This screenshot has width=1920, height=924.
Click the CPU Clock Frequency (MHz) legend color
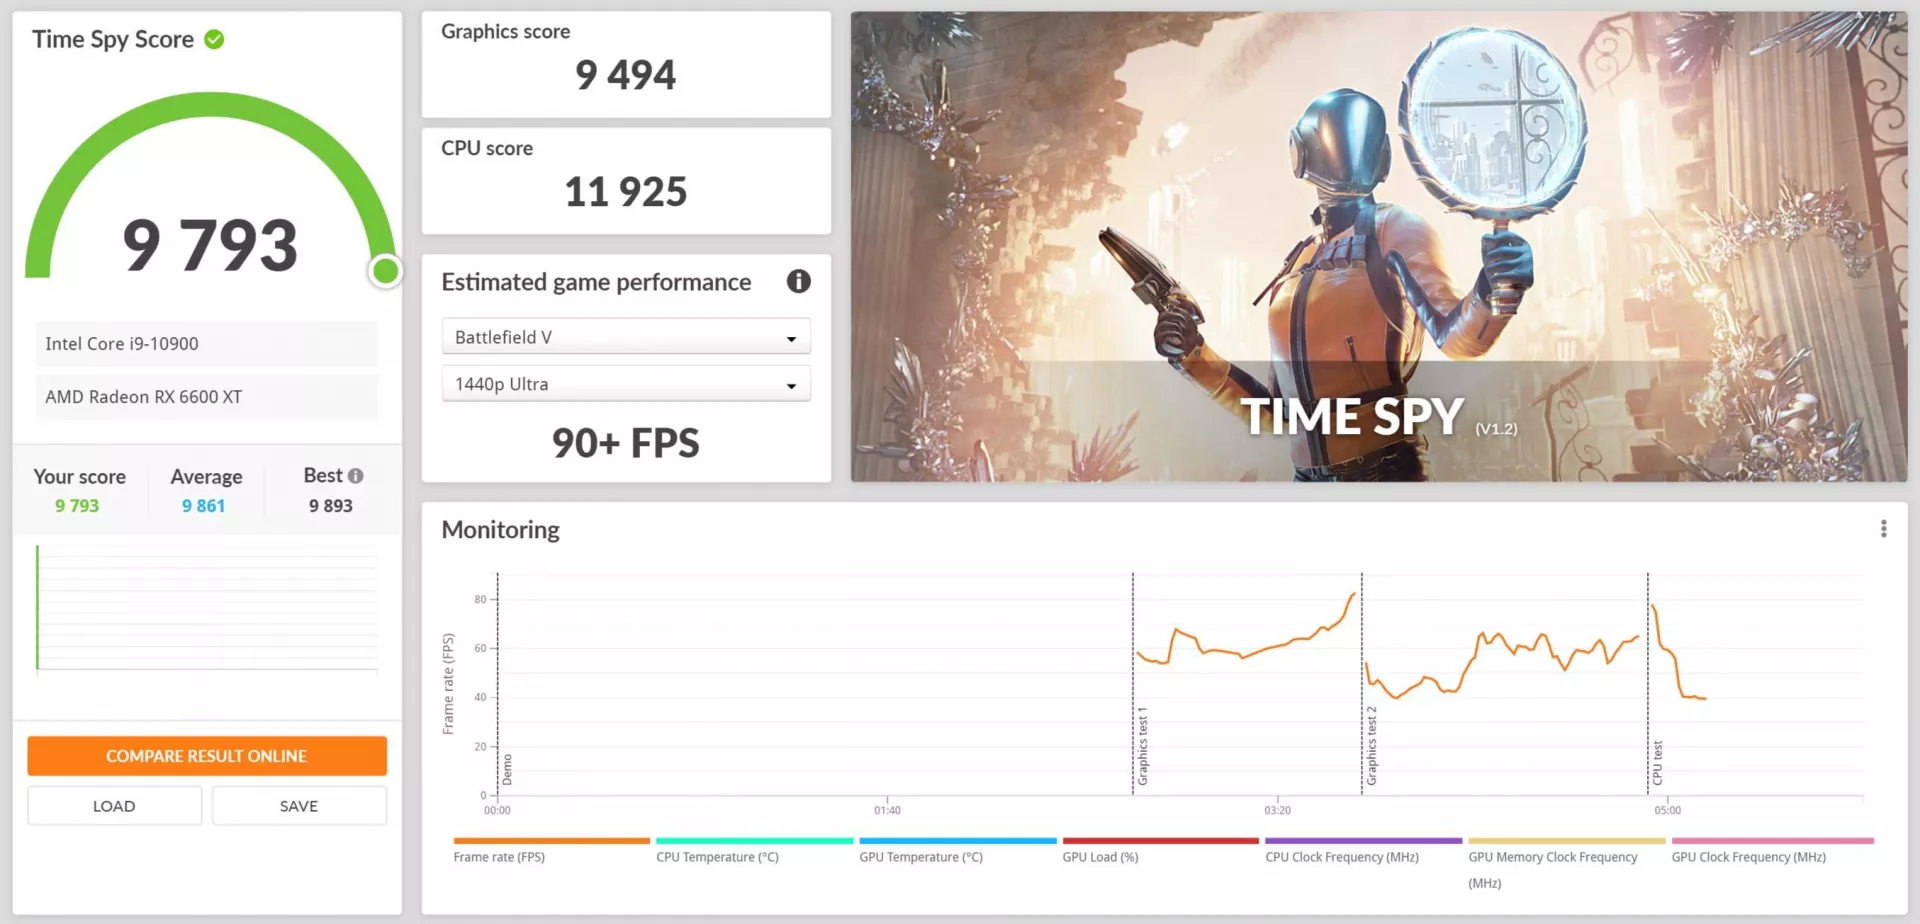coord(1363,841)
